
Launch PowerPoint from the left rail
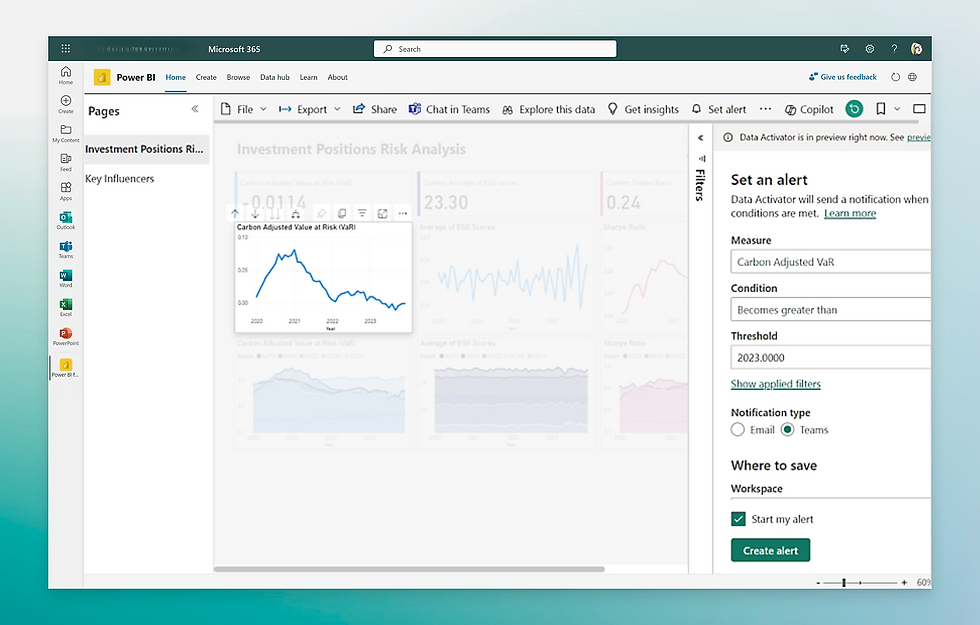coord(66,336)
